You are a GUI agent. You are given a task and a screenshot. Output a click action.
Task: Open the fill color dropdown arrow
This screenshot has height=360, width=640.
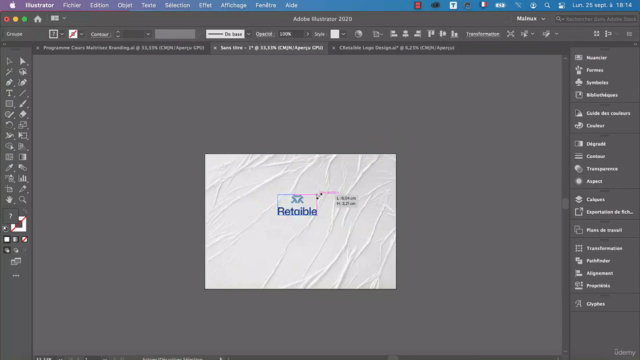click(62, 34)
